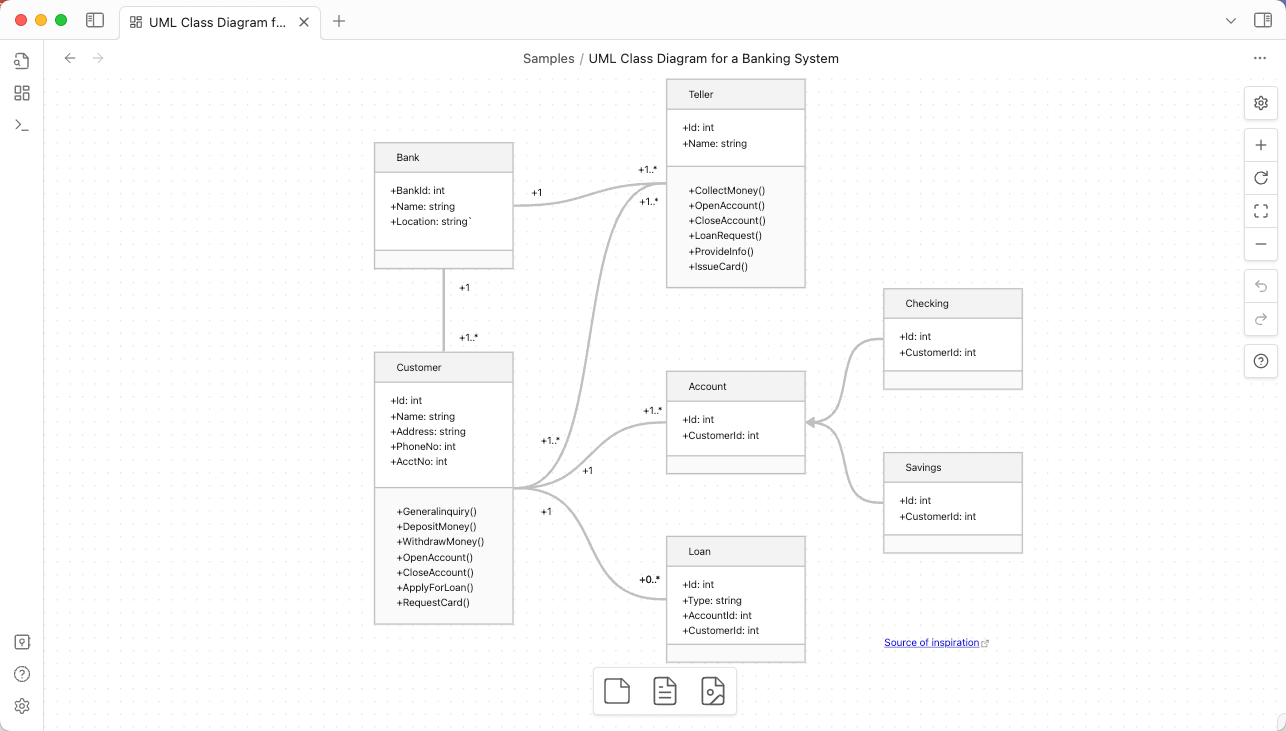
Task: Reset the canvas zoom
Action: click(x=1261, y=178)
